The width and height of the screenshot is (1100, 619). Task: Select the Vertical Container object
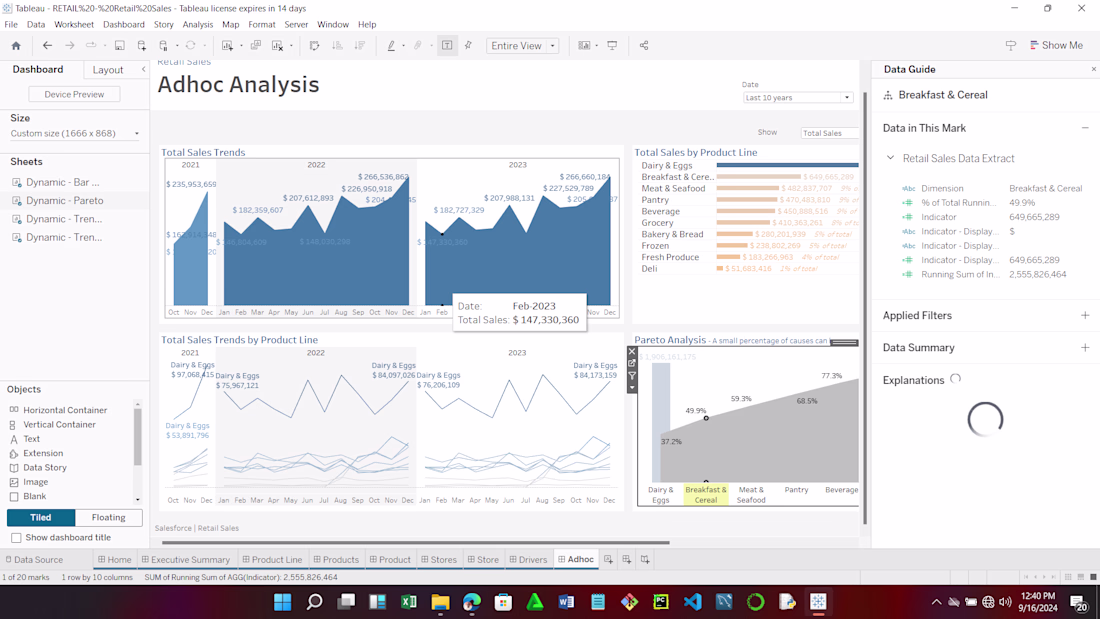(x=59, y=425)
